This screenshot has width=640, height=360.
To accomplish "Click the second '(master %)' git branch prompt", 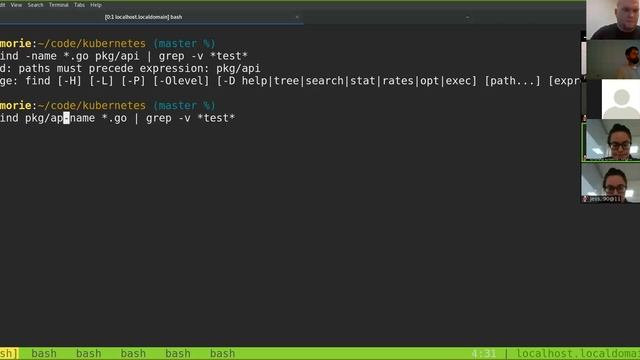I will [184, 106].
